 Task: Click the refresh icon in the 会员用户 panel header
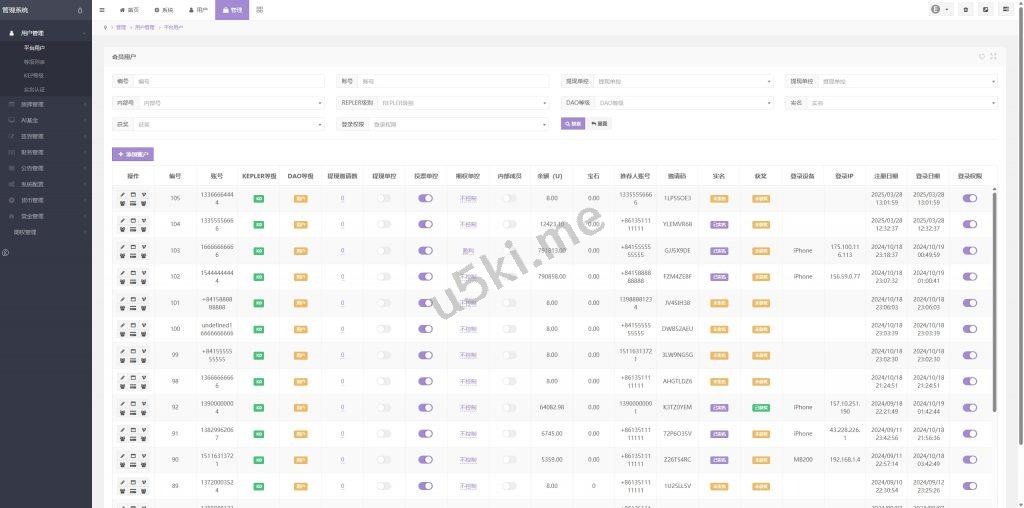click(x=981, y=56)
